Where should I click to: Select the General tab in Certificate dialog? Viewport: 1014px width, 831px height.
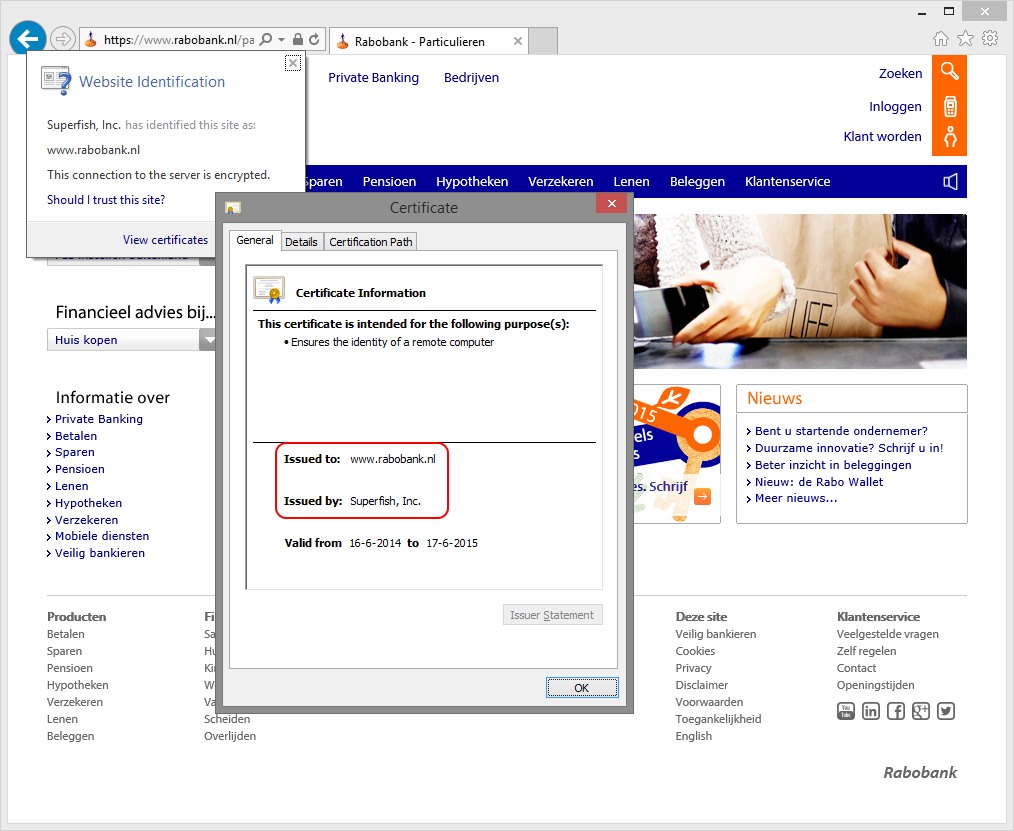point(255,241)
